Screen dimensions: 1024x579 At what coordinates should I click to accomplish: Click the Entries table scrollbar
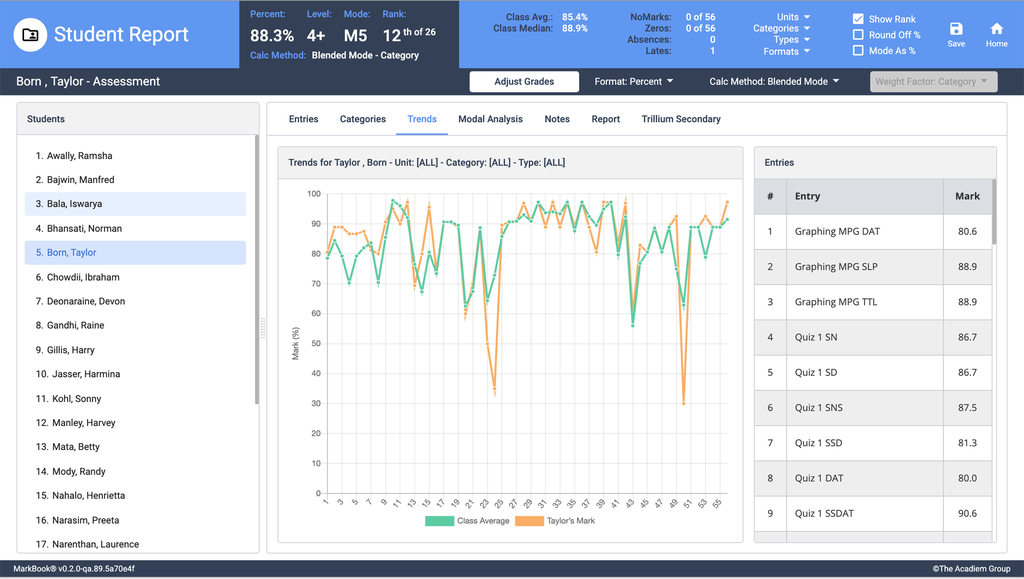pyautogui.click(x=994, y=211)
